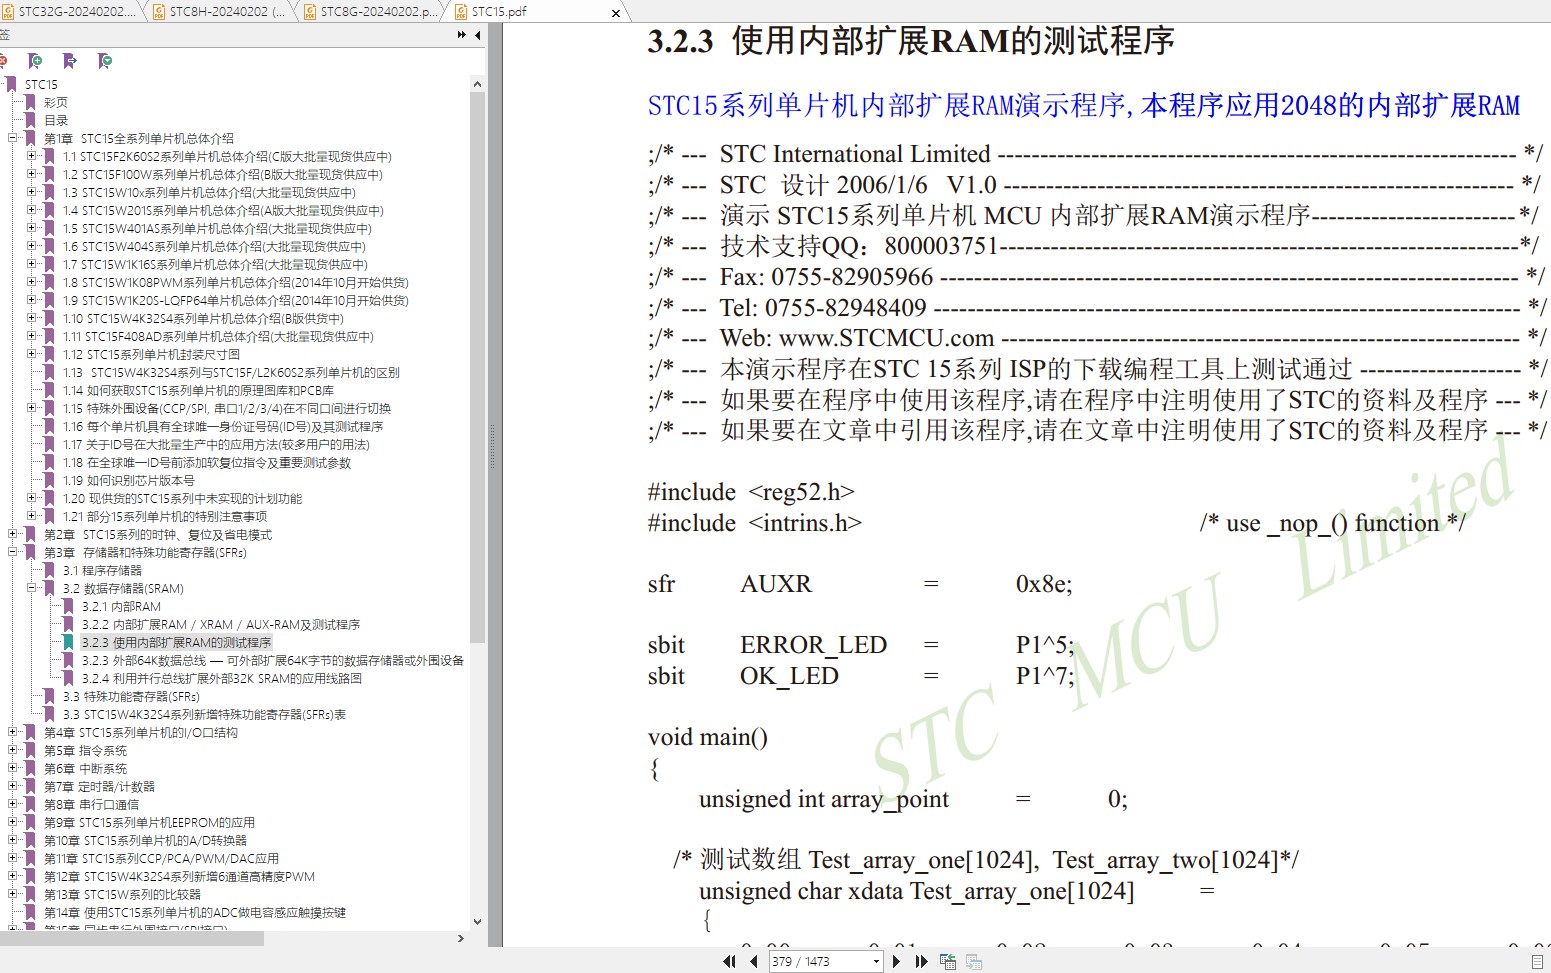Click the bookmark panel scroll-down arrow
This screenshot has width=1551, height=973.
click(x=477, y=922)
